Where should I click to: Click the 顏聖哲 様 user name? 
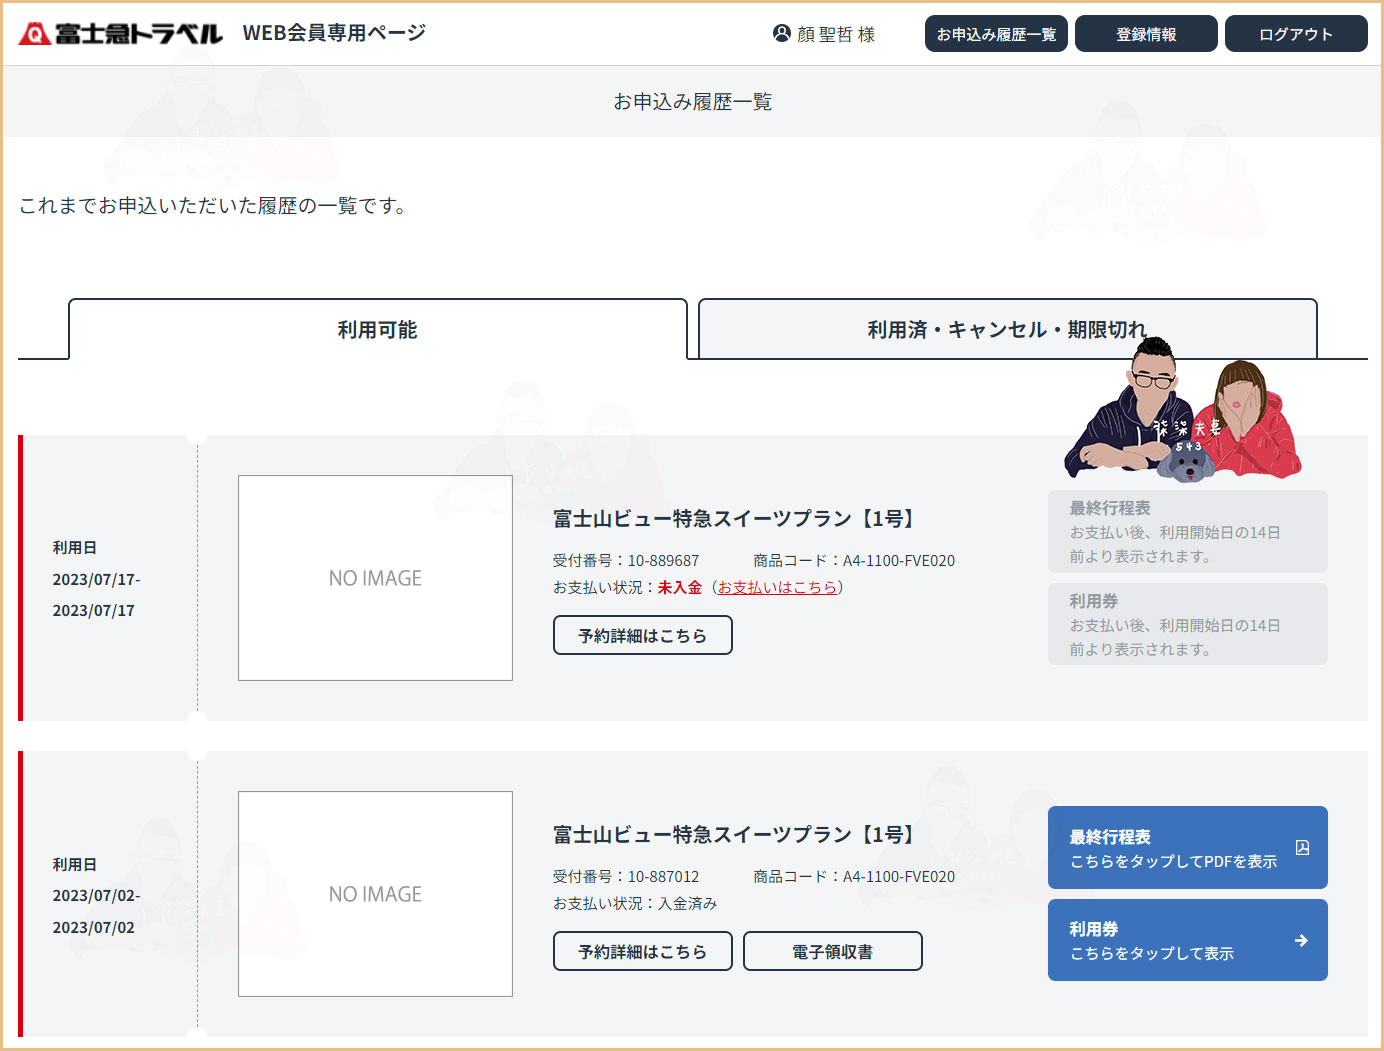(x=836, y=34)
